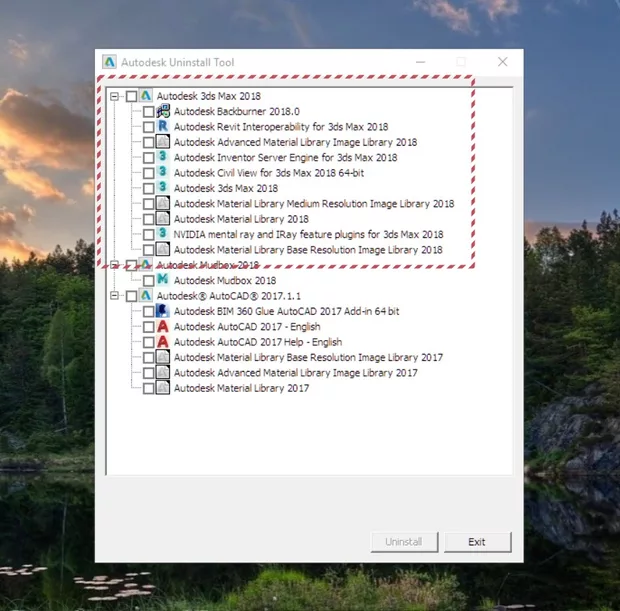The image size is (620, 611).
Task: Tick the Autodesk Mudbox 2018 child checkbox
Action: pos(149,280)
